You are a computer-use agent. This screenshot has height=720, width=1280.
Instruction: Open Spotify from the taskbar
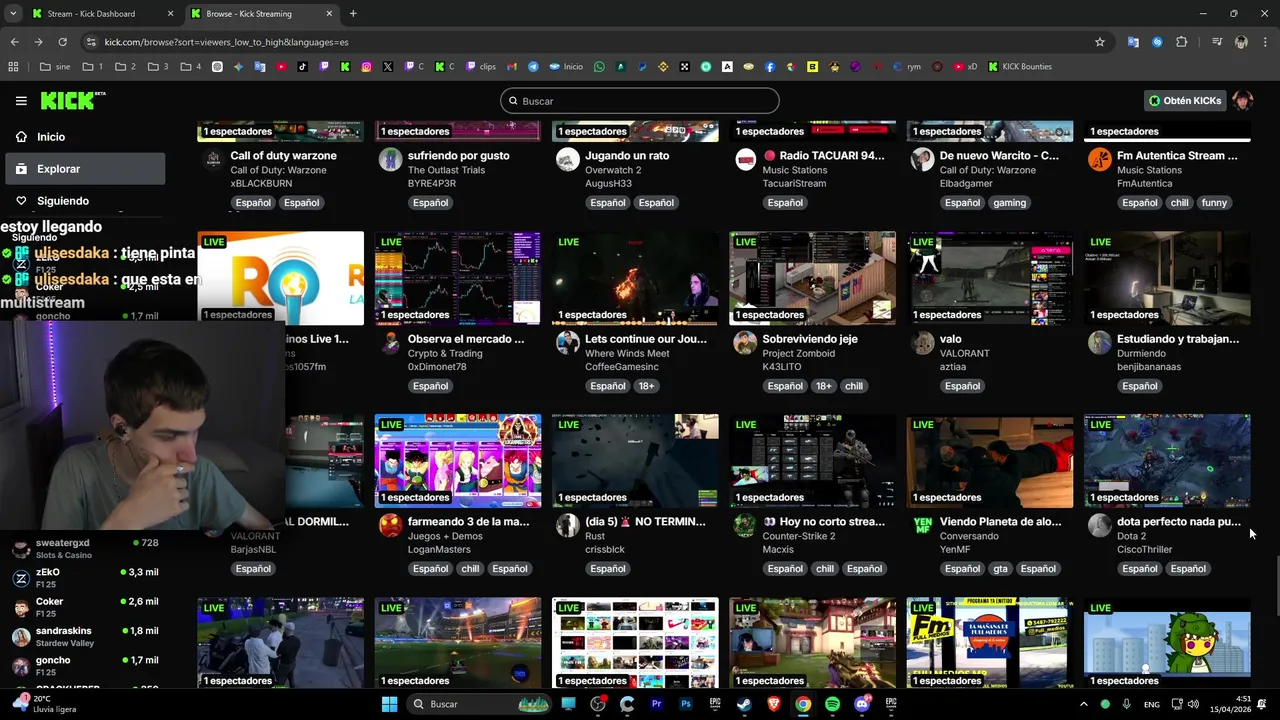pos(832,704)
